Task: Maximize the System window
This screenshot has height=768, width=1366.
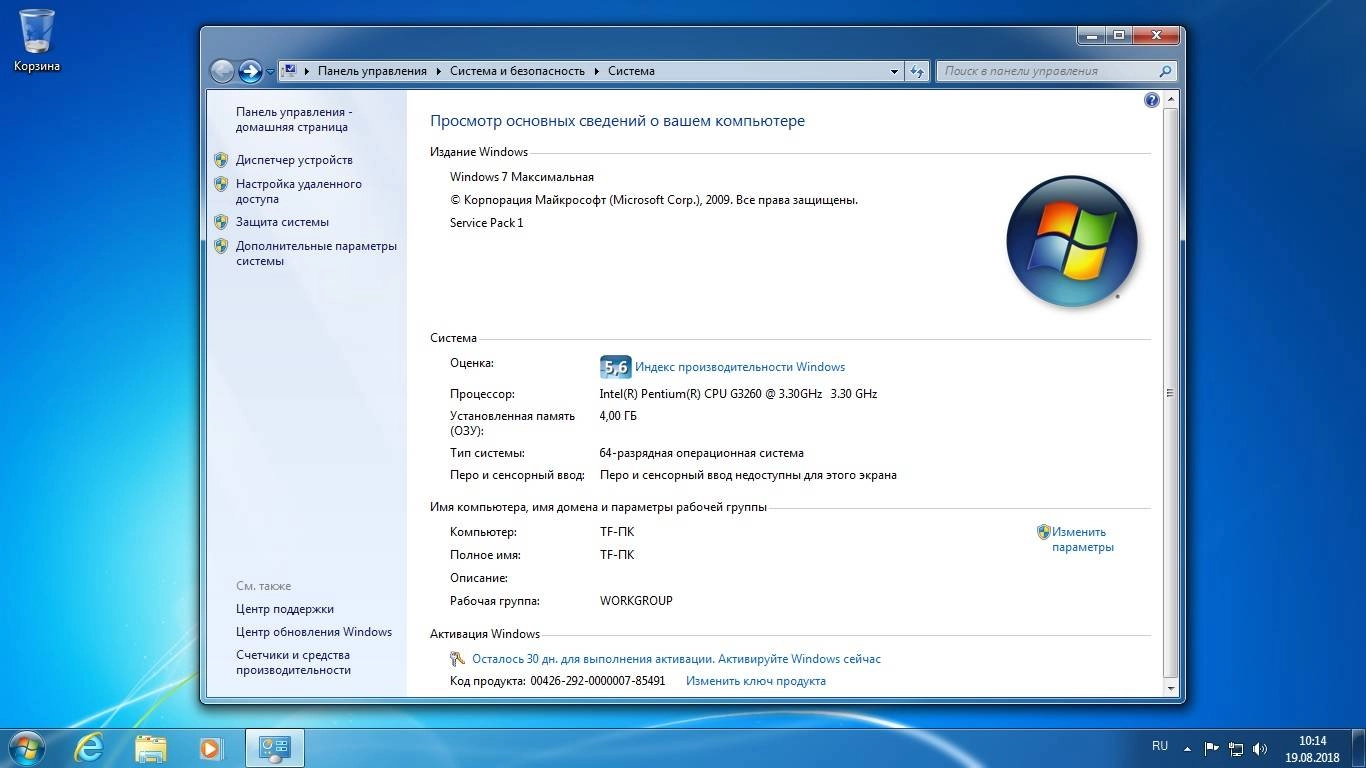Action: click(x=1120, y=35)
